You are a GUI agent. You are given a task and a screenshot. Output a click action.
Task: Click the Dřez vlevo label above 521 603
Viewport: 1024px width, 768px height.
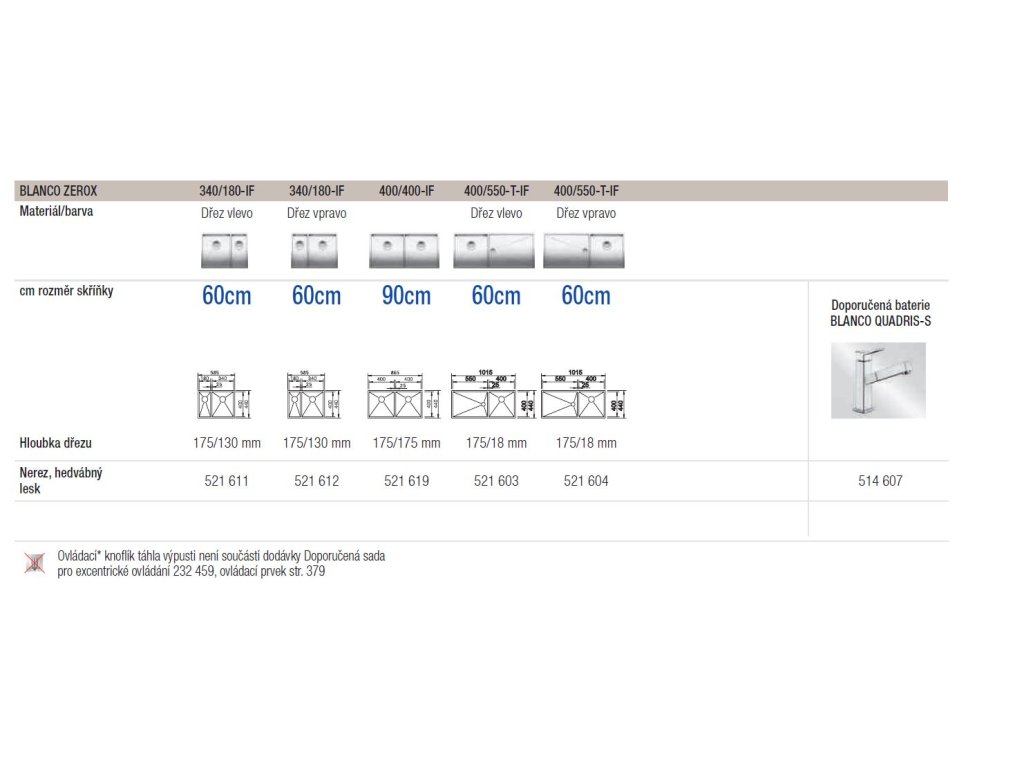[496, 213]
